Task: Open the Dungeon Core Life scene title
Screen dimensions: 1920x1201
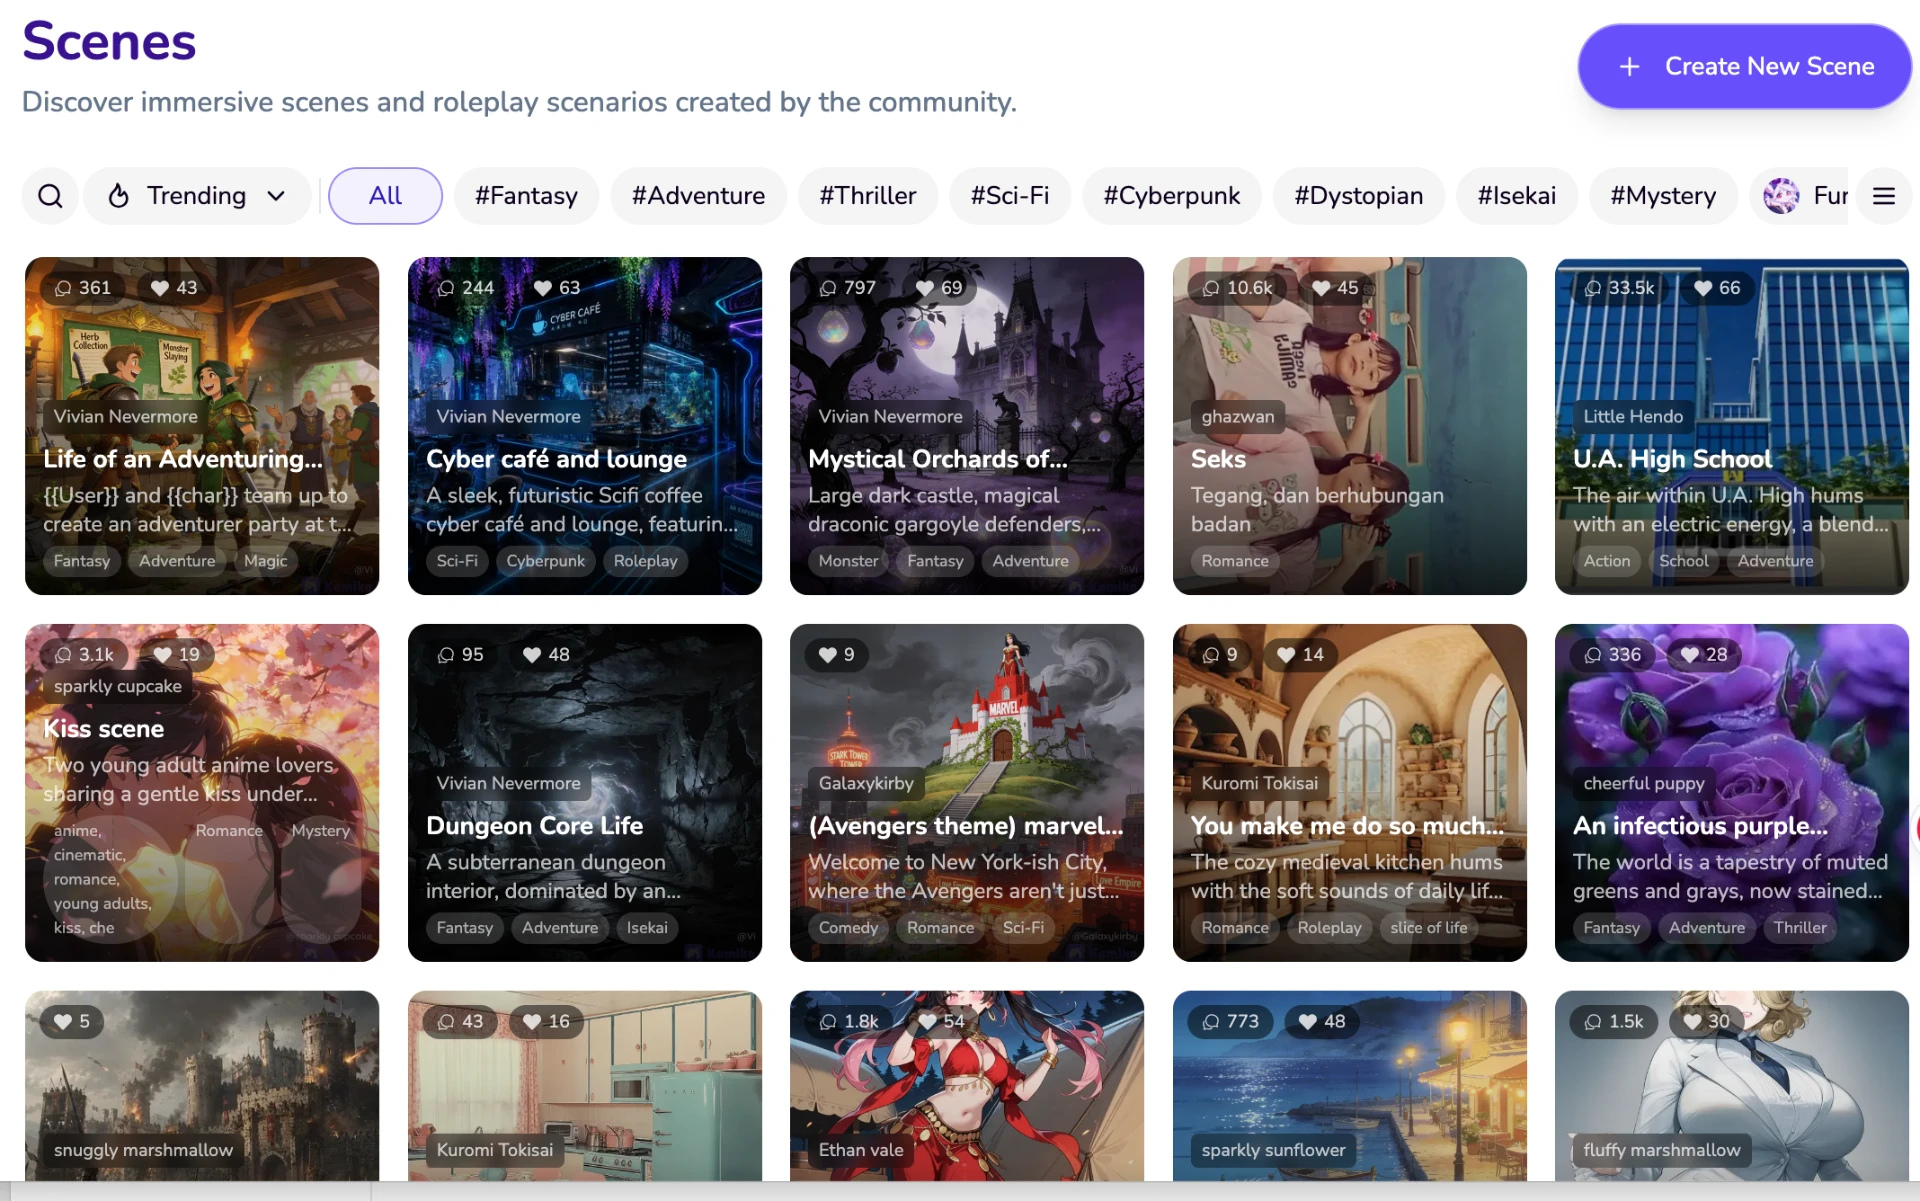Action: [x=534, y=826]
